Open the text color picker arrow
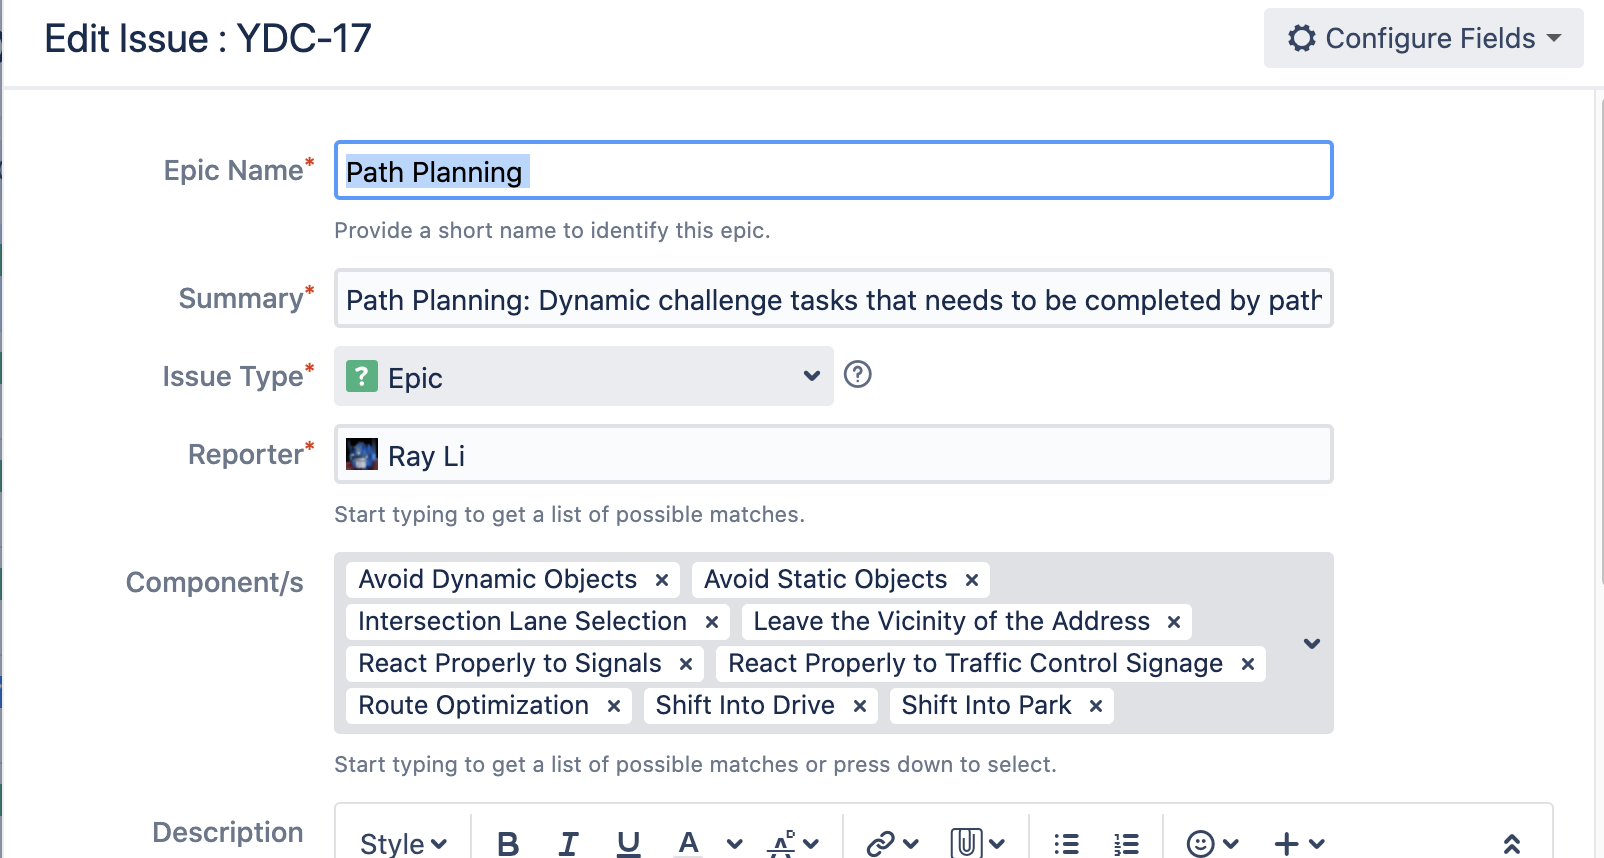Screen dimensions: 1604x858 click(735, 843)
